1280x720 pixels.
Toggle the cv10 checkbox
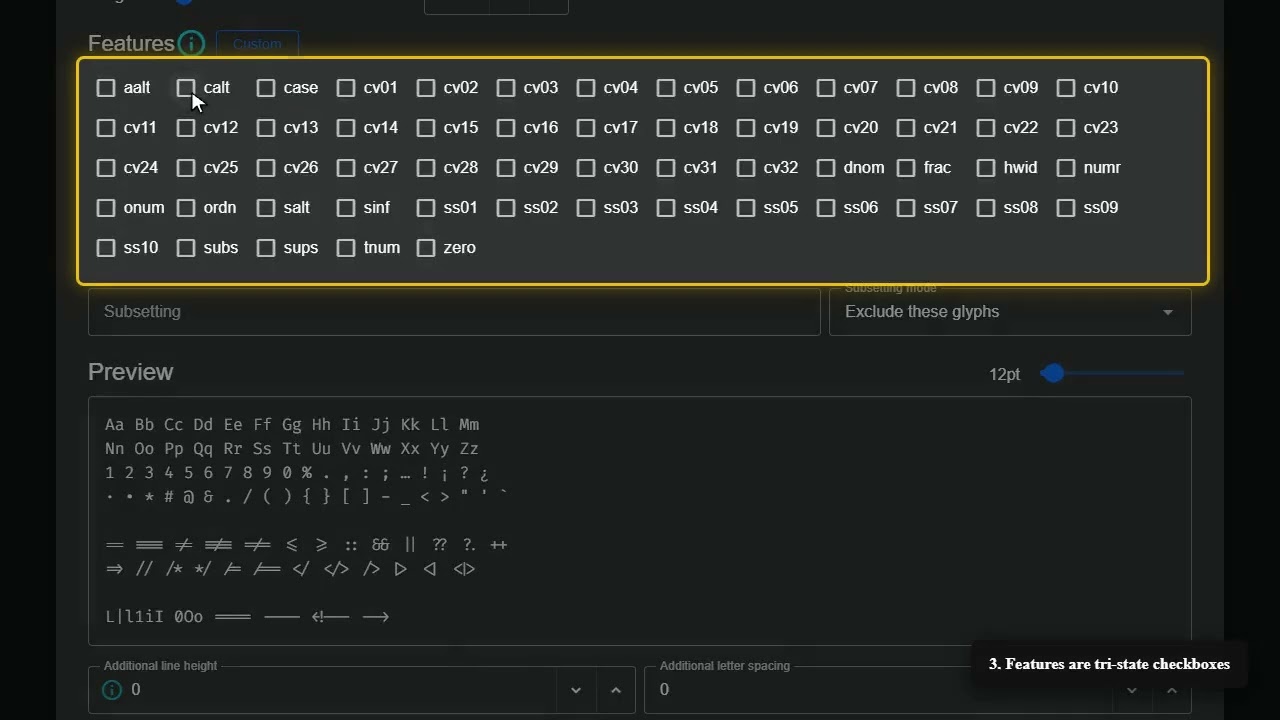(x=1066, y=88)
